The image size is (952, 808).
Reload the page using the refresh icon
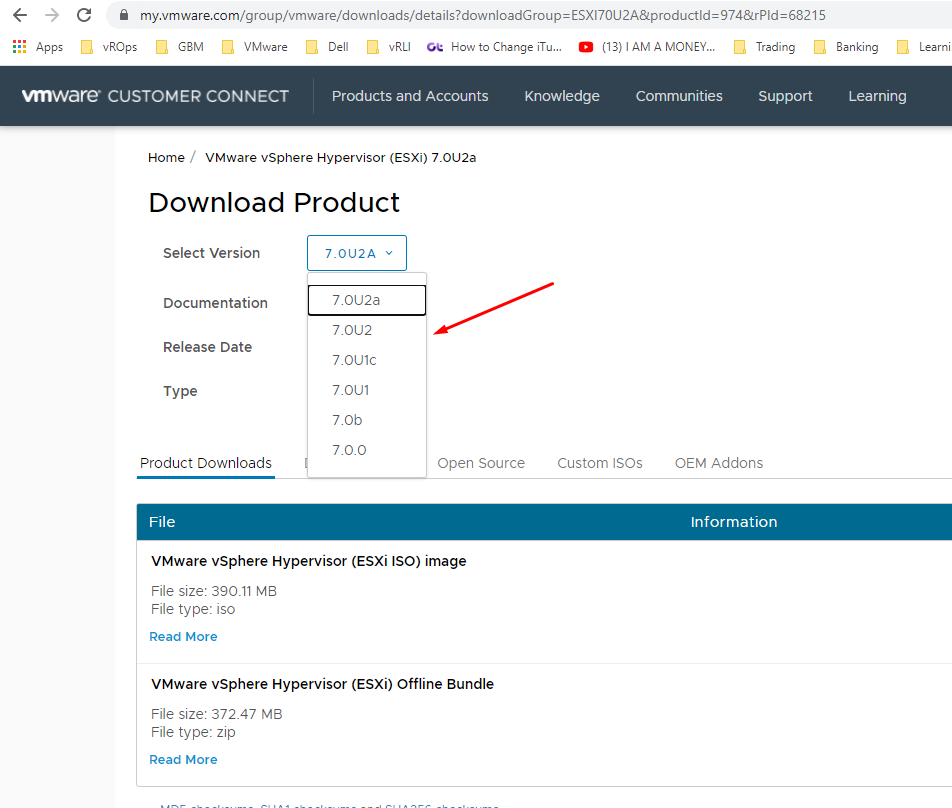(84, 15)
